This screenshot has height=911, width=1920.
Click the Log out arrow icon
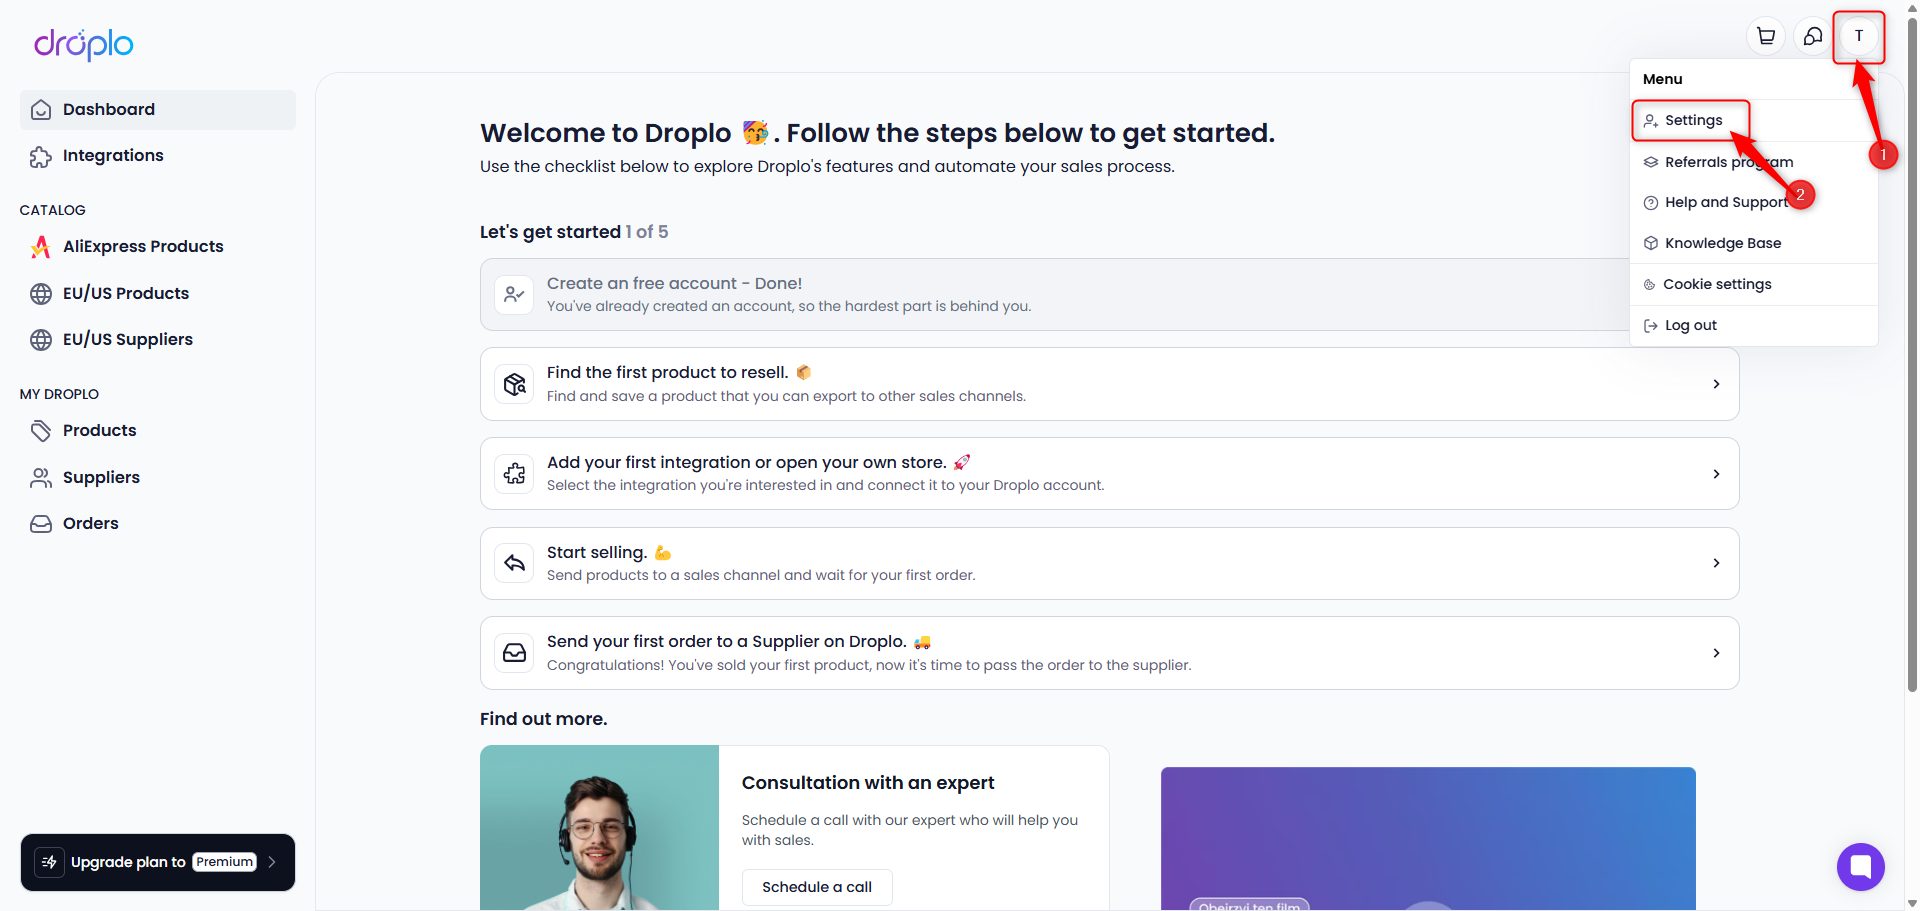pos(1651,326)
